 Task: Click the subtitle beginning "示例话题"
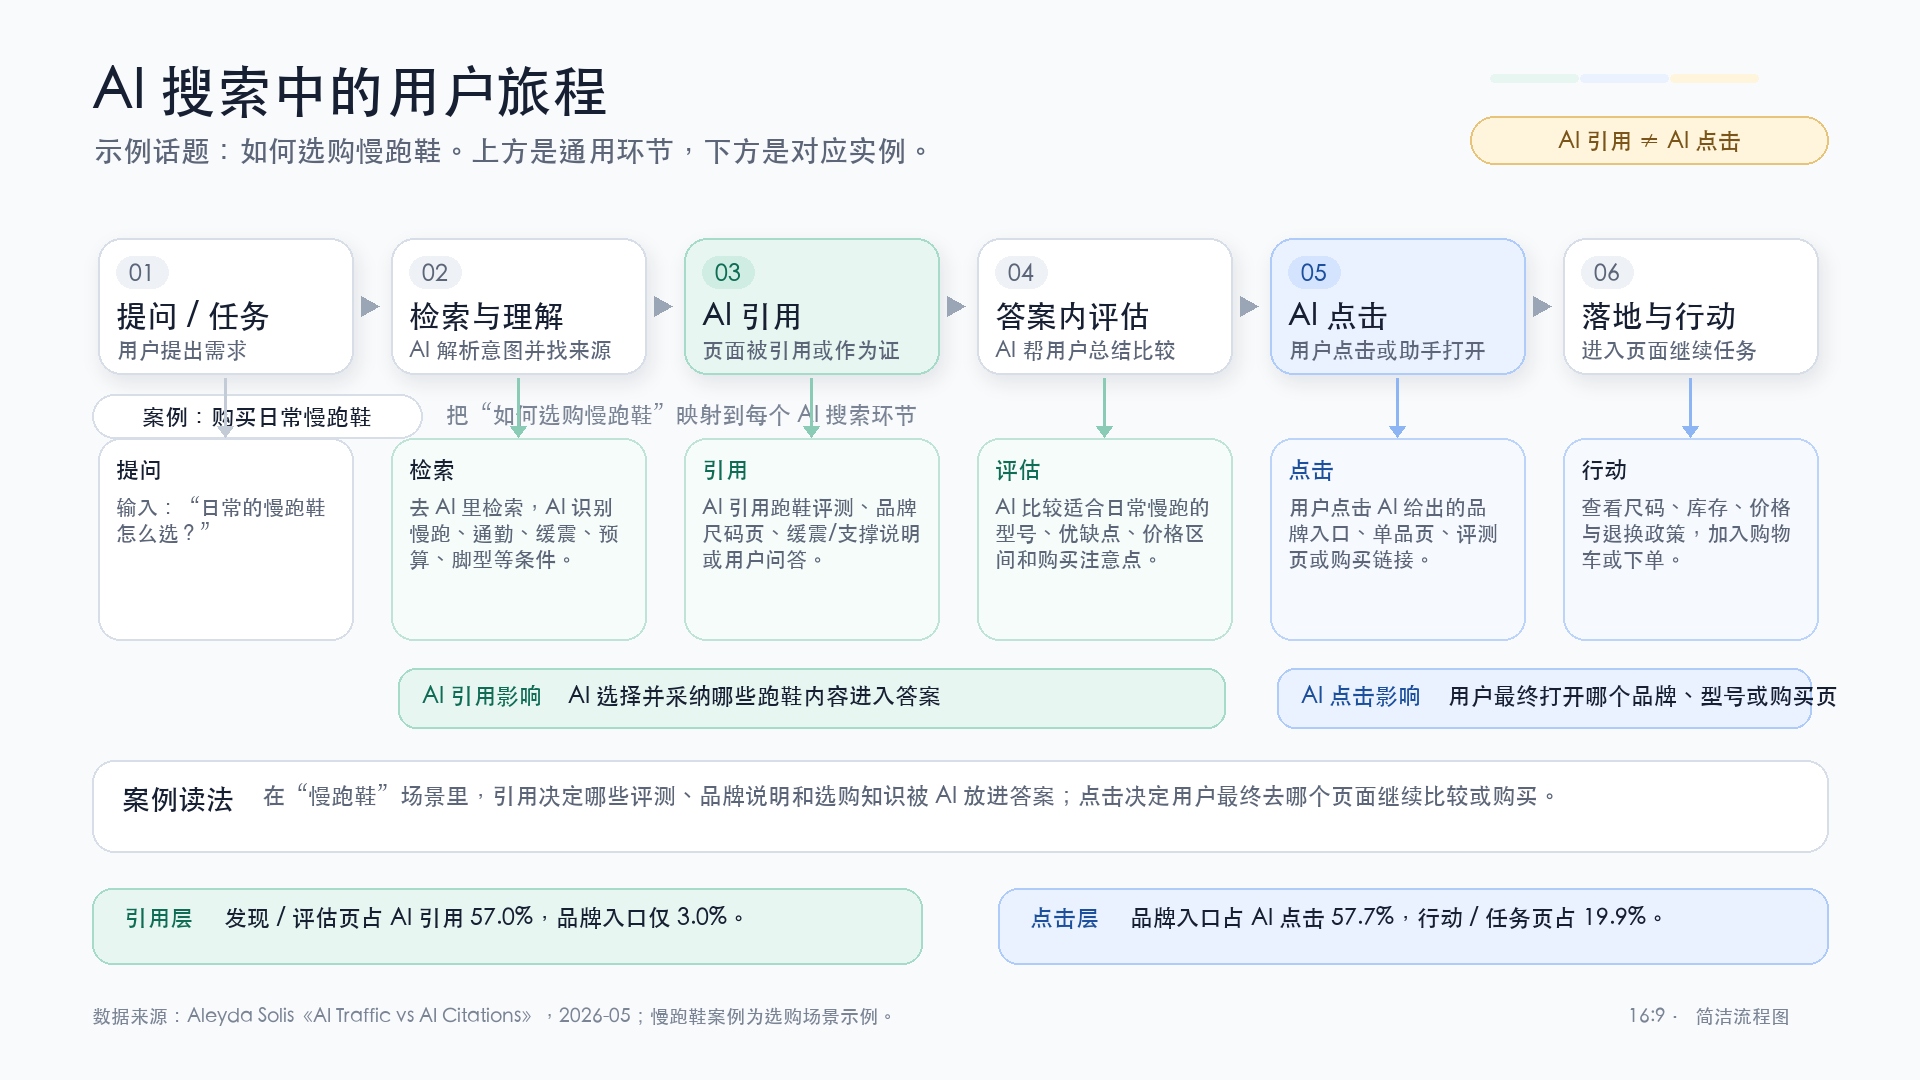click(512, 152)
